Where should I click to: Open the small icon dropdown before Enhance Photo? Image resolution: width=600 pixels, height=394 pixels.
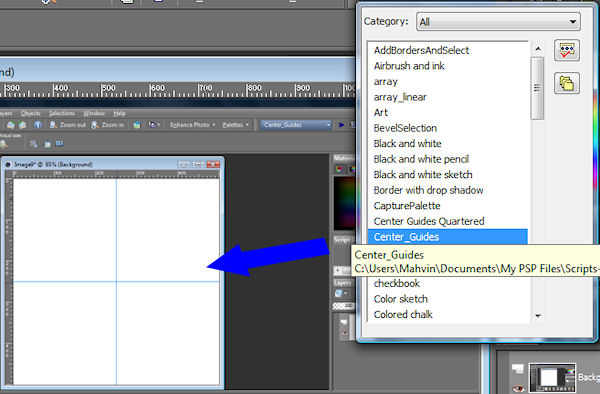(x=154, y=125)
